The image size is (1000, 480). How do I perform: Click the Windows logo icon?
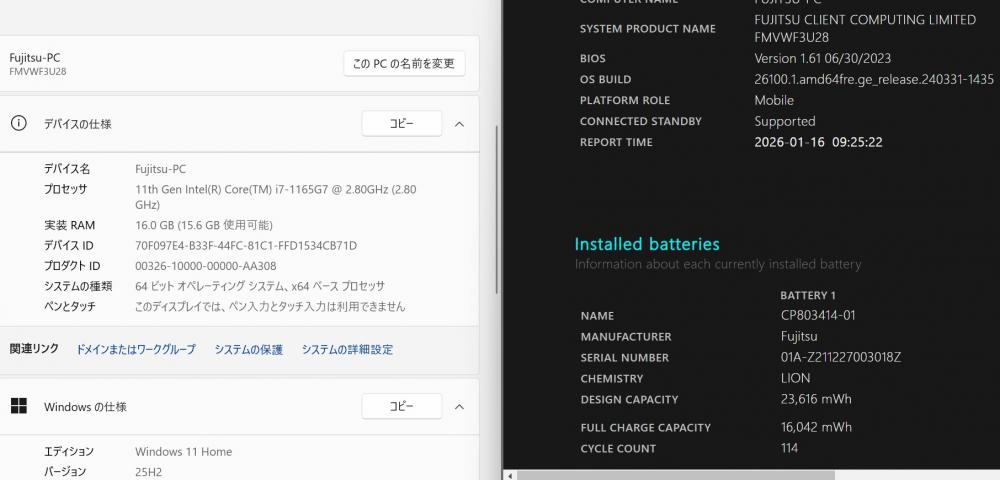click(x=18, y=406)
